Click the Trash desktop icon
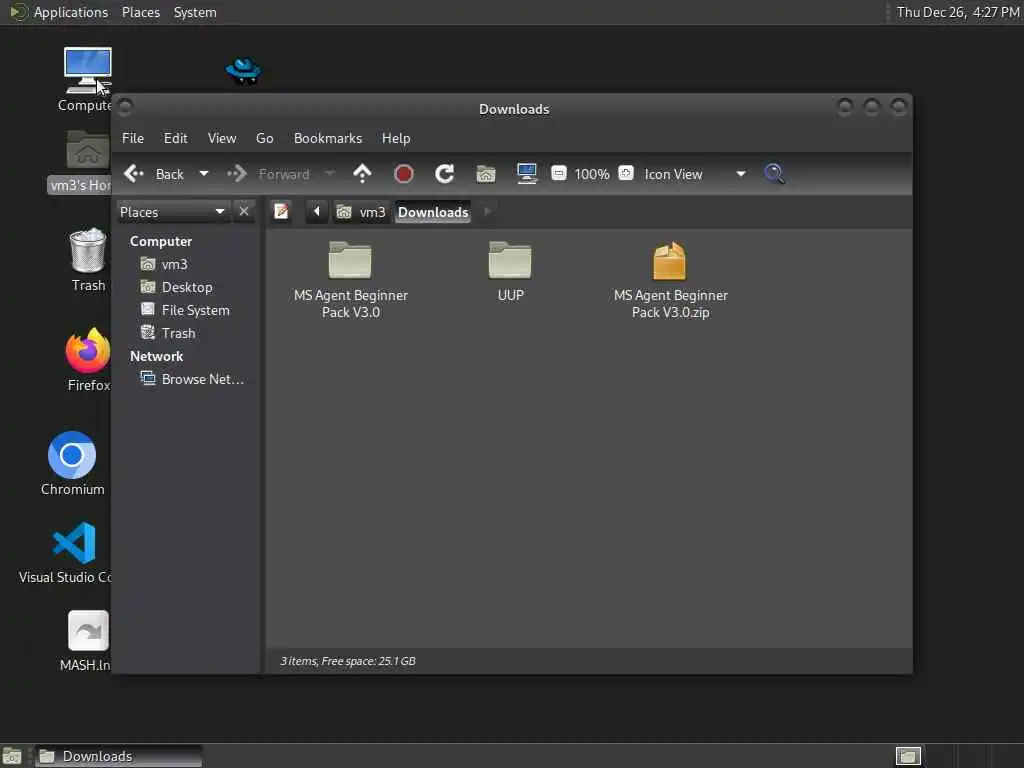The width and height of the screenshot is (1024, 768). click(x=88, y=260)
